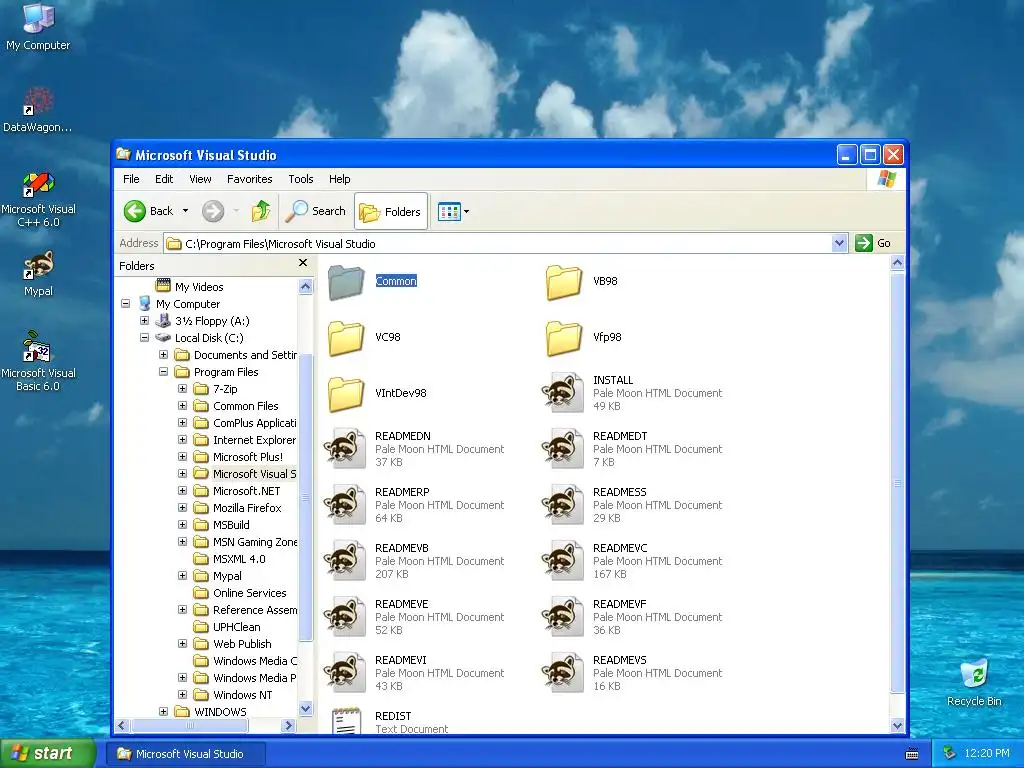Open the Help menu

(340, 179)
